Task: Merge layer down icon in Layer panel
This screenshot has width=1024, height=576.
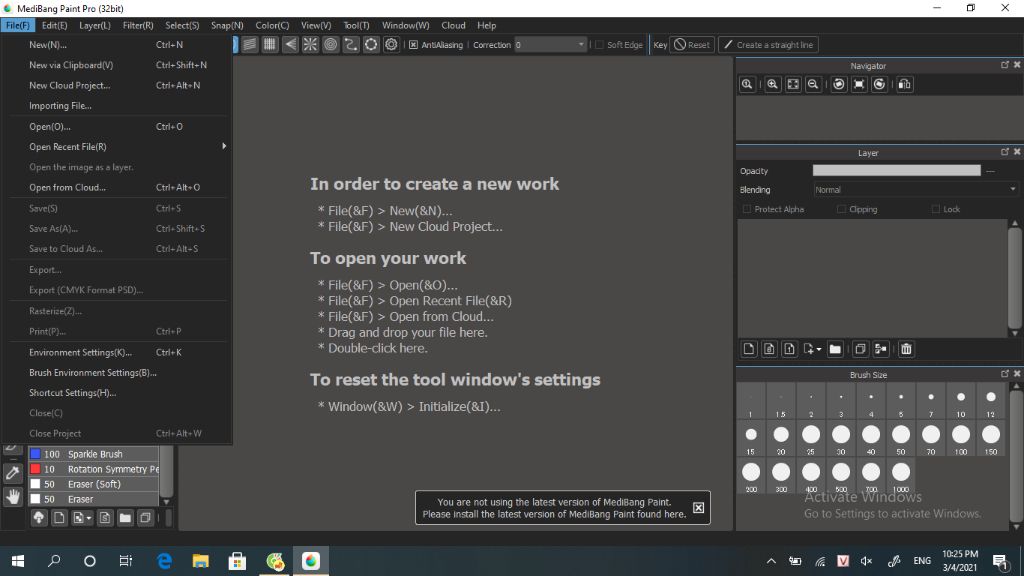Action: click(x=881, y=349)
